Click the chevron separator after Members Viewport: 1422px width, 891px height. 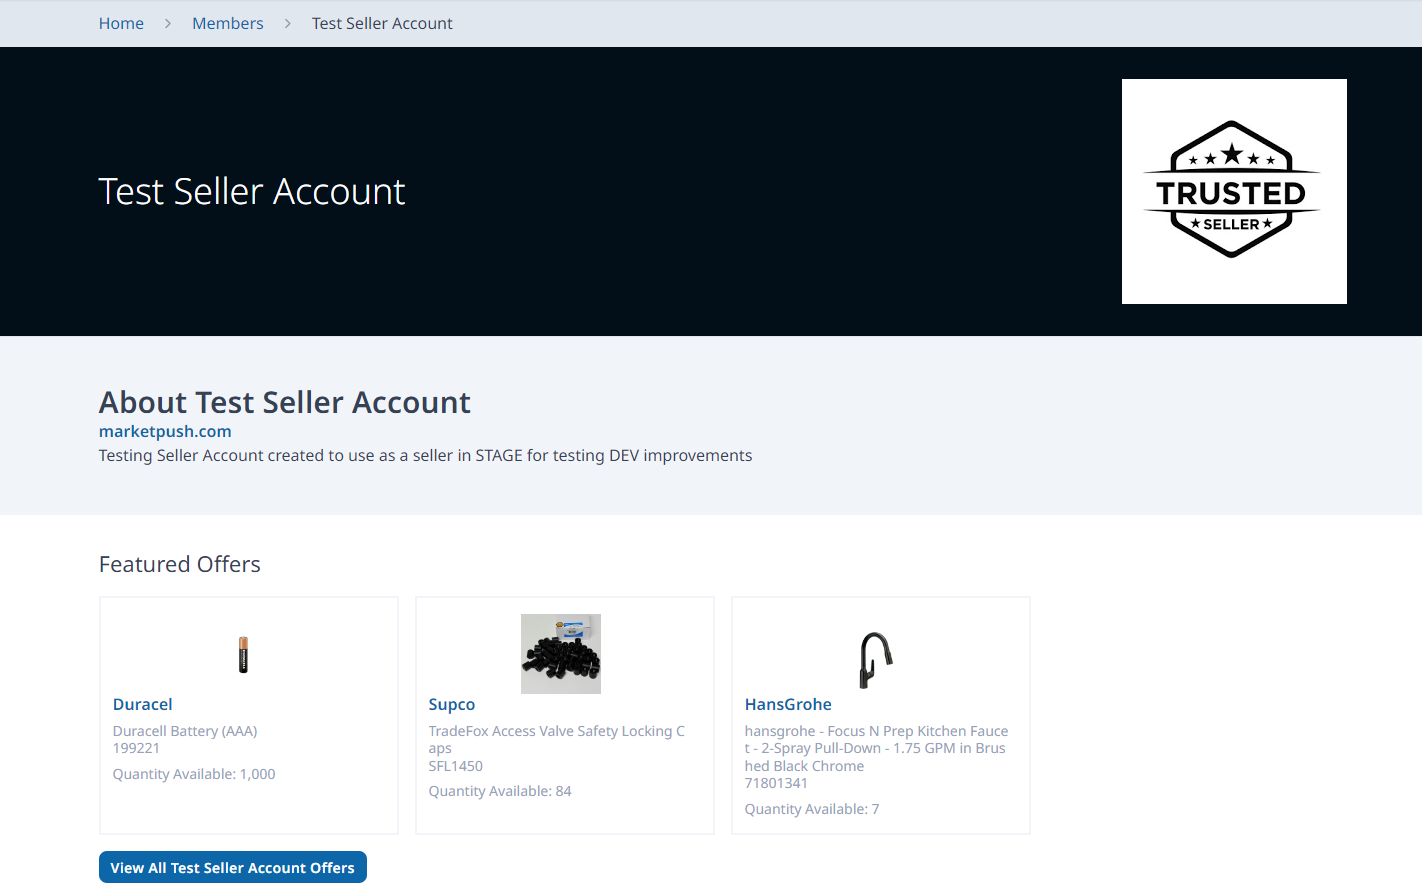click(x=287, y=23)
